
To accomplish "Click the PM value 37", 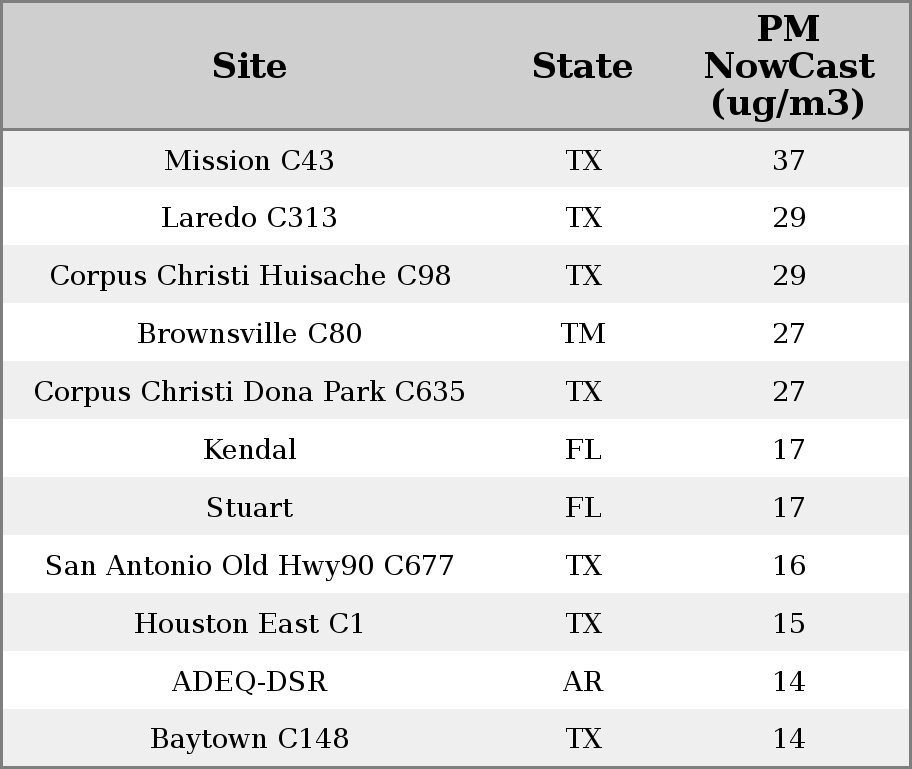I will point(788,160).
